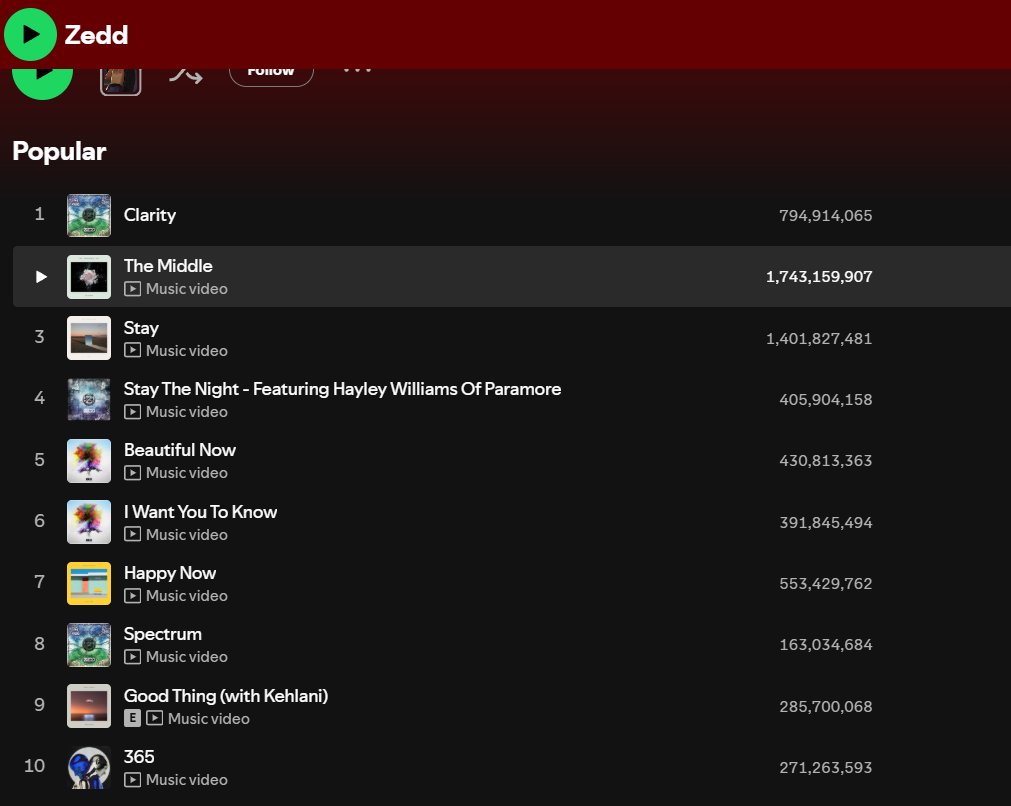
Task: Click the Zedd artist name in header
Action: coord(96,35)
